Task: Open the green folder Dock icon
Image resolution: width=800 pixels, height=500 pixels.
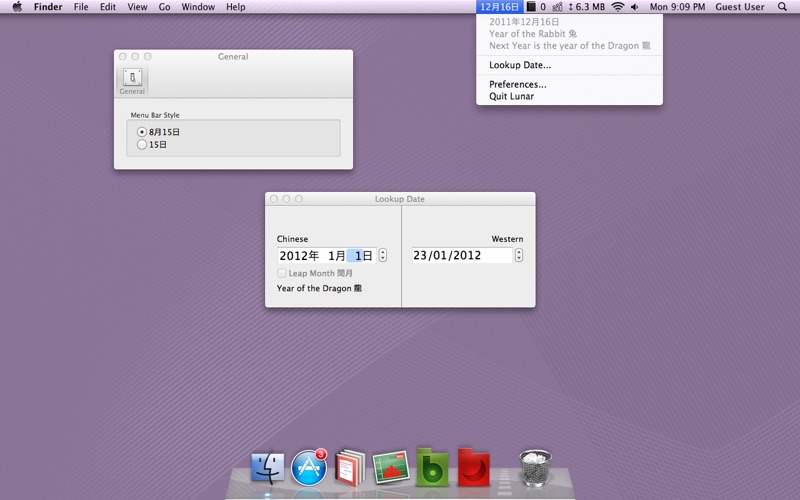Action: click(432, 467)
